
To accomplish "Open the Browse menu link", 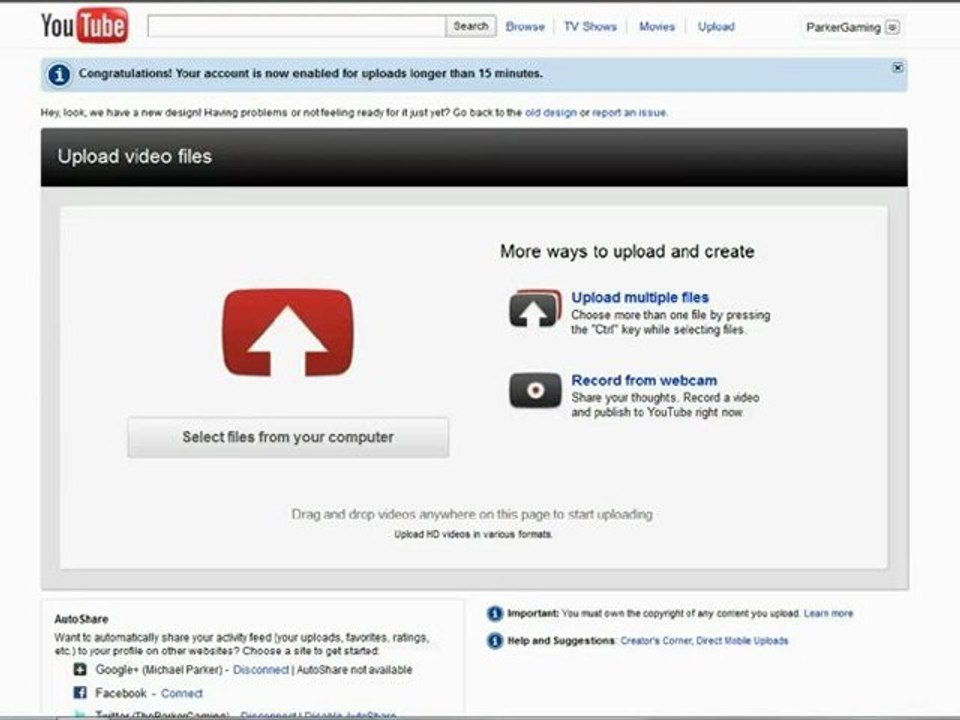I will tap(525, 26).
